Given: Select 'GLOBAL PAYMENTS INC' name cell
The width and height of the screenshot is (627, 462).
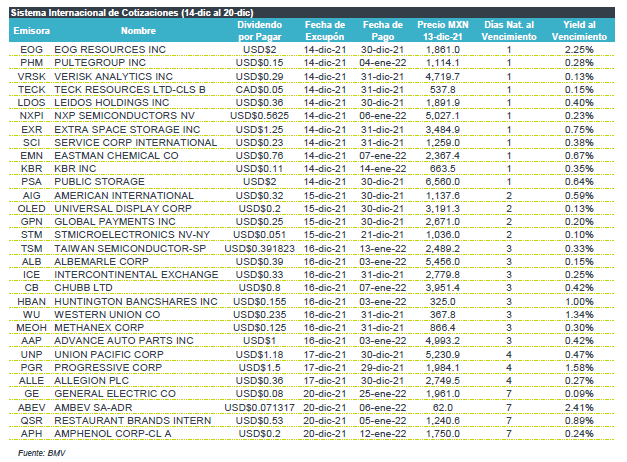Looking at the screenshot, I should 115,222.
